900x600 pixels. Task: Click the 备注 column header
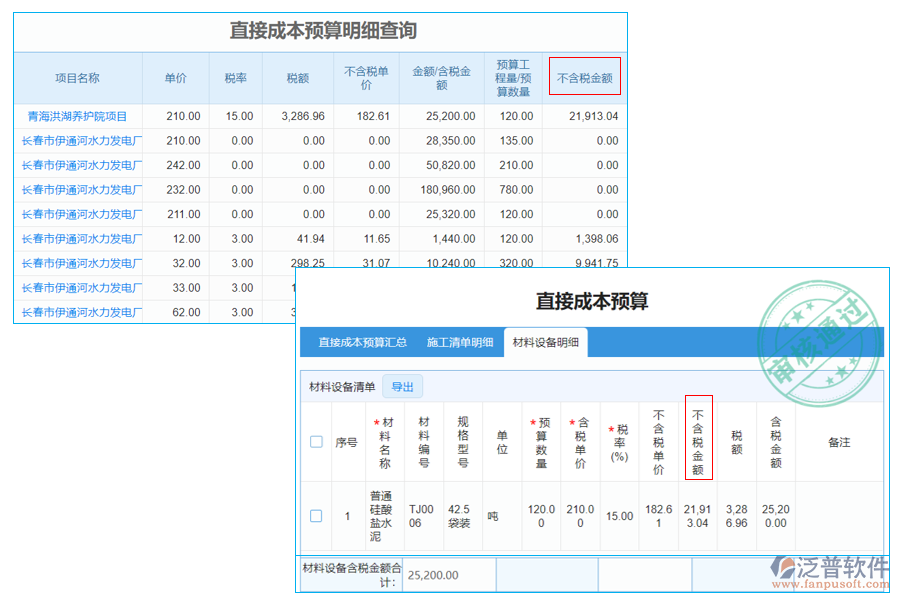[x=841, y=443]
